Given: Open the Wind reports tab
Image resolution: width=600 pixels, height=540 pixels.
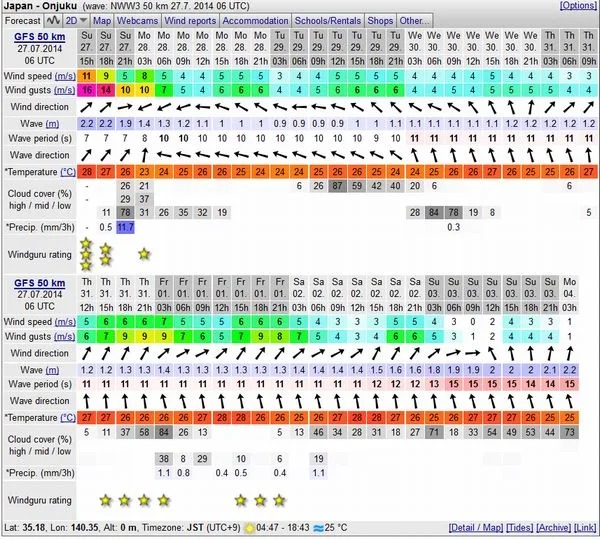Looking at the screenshot, I should coord(190,21).
